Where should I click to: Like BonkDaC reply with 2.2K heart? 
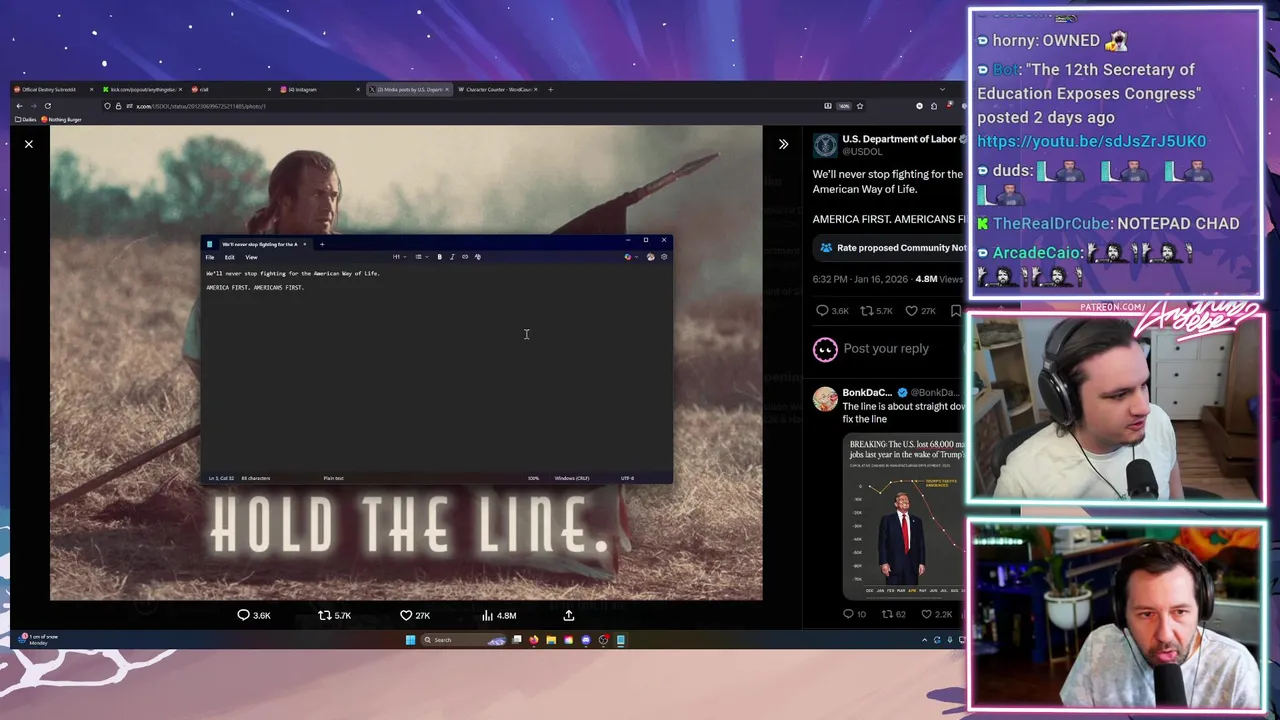(926, 614)
